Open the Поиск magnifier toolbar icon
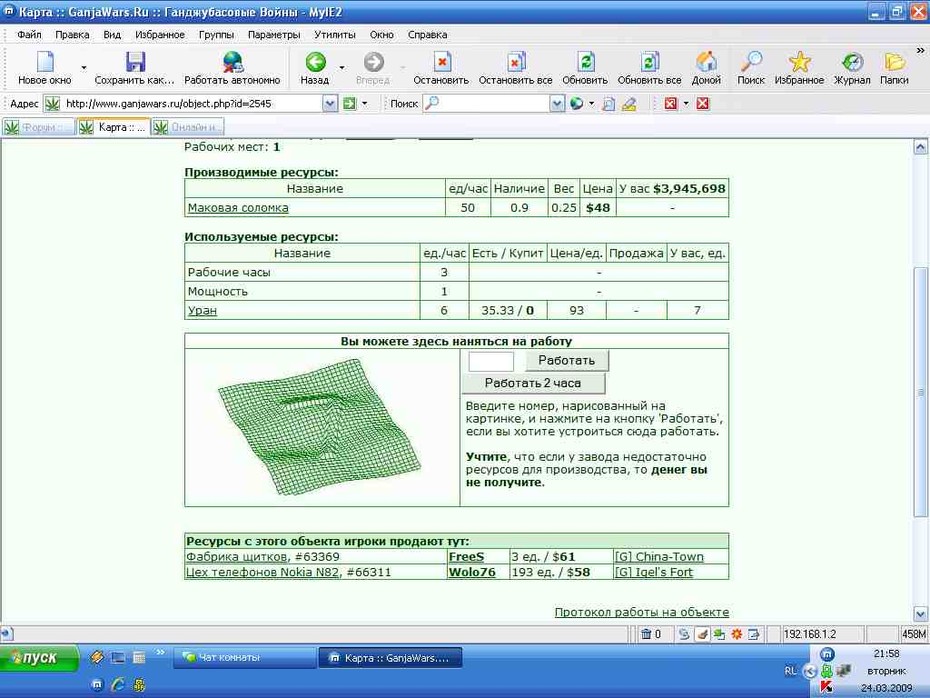The width and height of the screenshot is (930, 698). click(x=751, y=62)
